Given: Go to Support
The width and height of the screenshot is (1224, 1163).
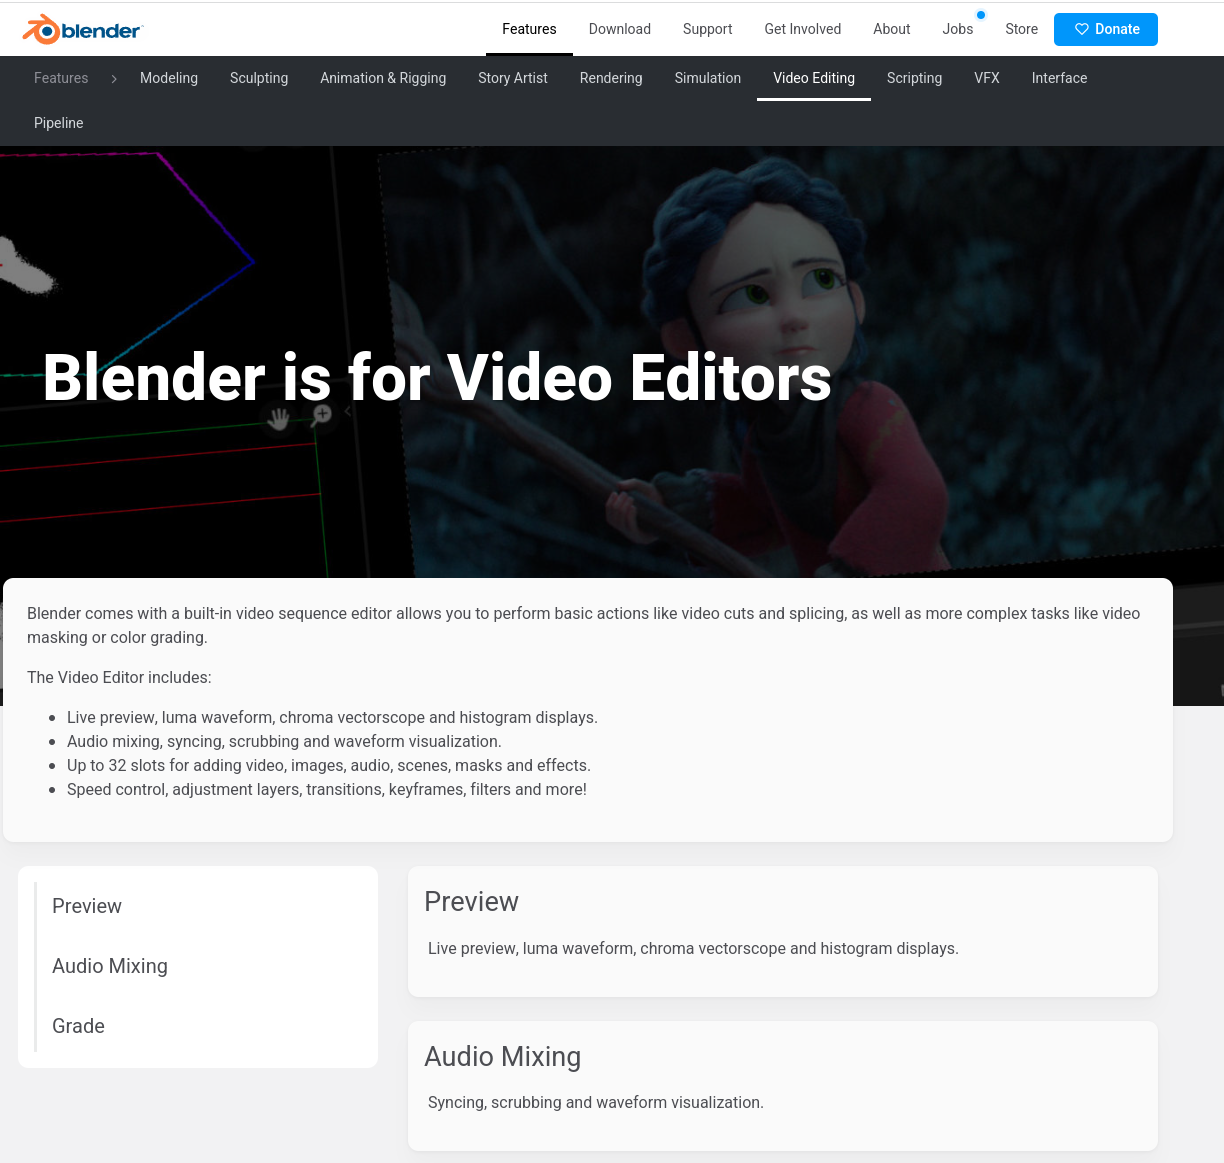Looking at the screenshot, I should click(x=708, y=29).
